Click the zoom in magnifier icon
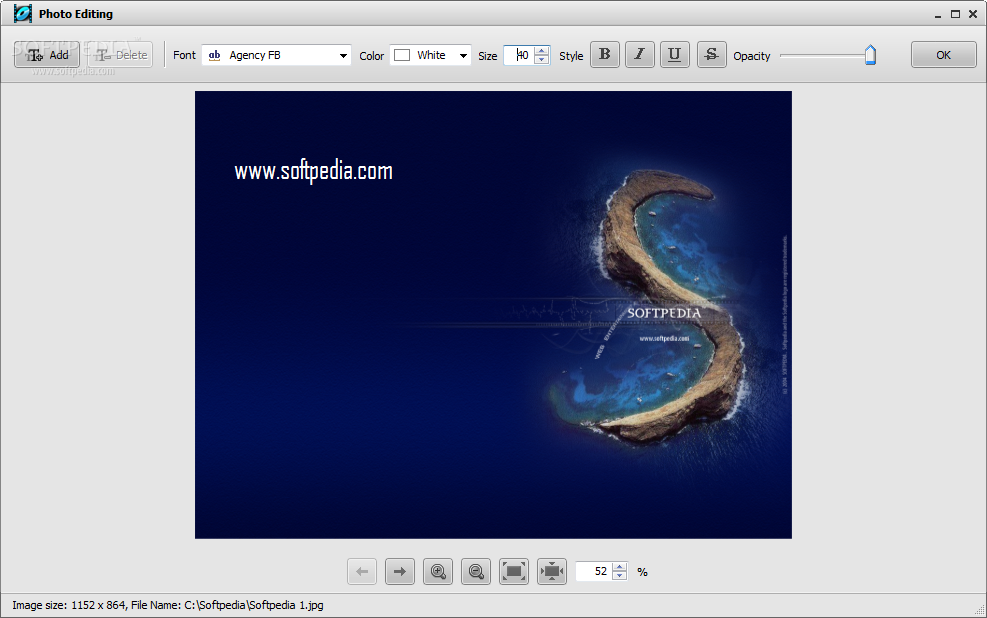 click(438, 571)
